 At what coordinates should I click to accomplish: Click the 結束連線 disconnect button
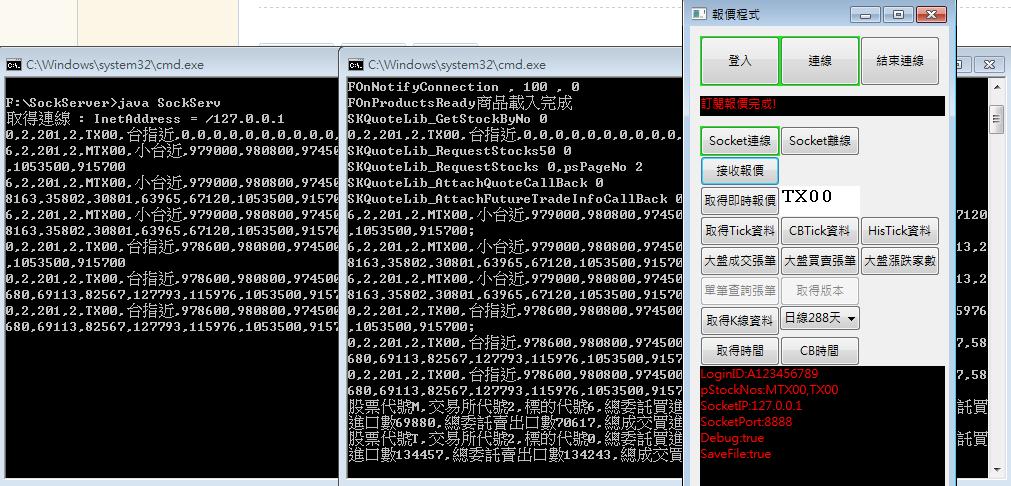899,61
